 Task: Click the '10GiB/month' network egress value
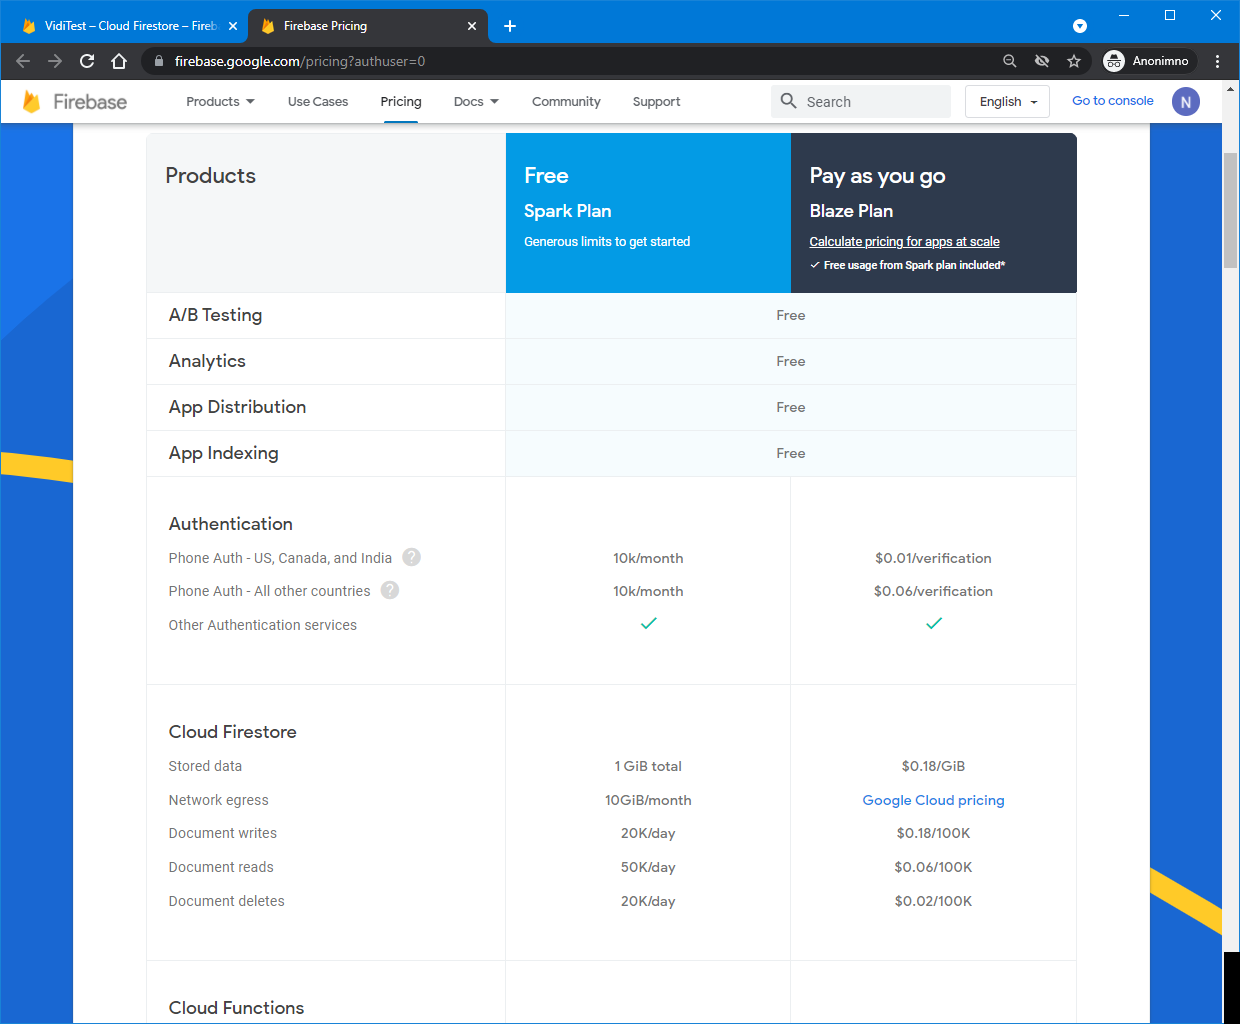pyautogui.click(x=648, y=800)
